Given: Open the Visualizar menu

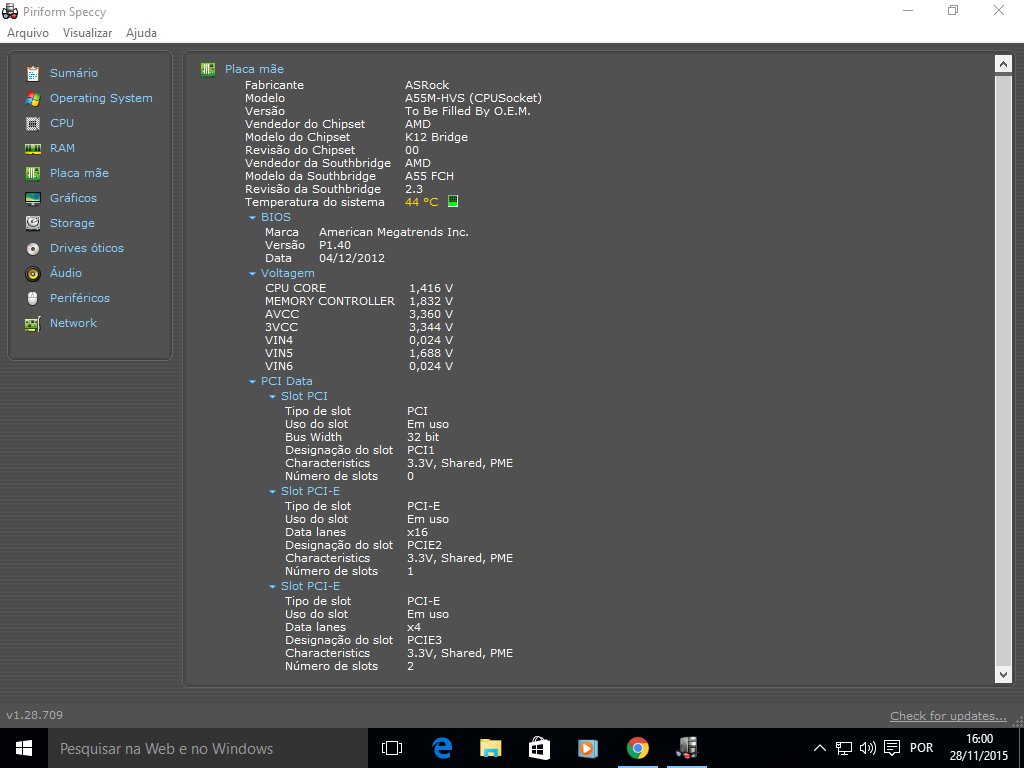Looking at the screenshot, I should point(88,33).
